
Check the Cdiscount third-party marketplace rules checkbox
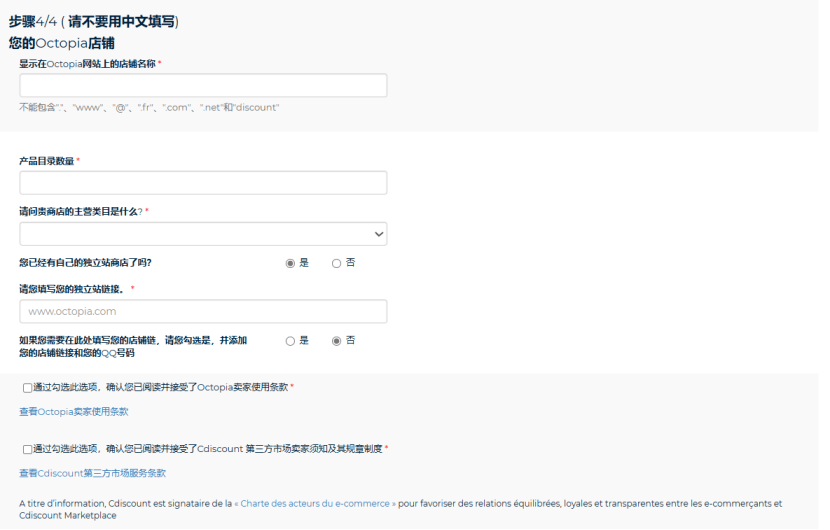[27, 450]
